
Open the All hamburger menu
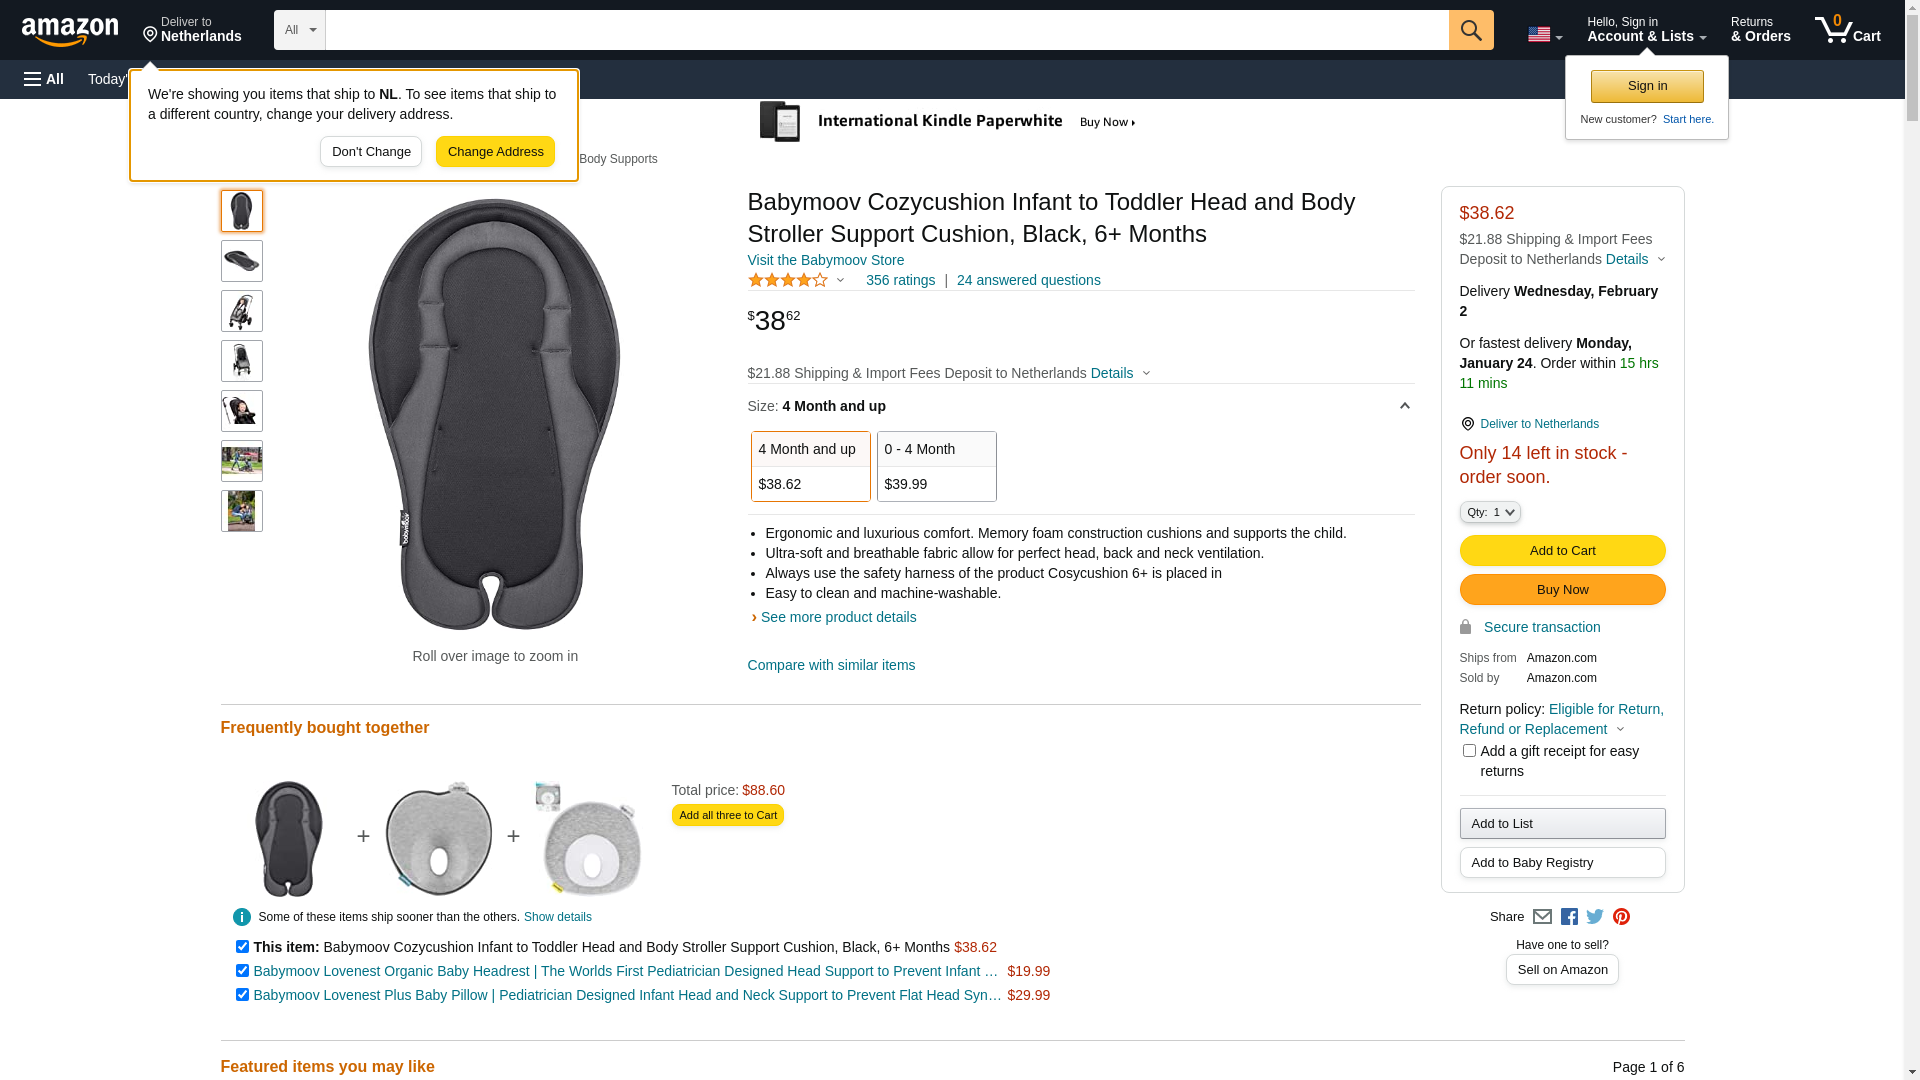point(44,79)
